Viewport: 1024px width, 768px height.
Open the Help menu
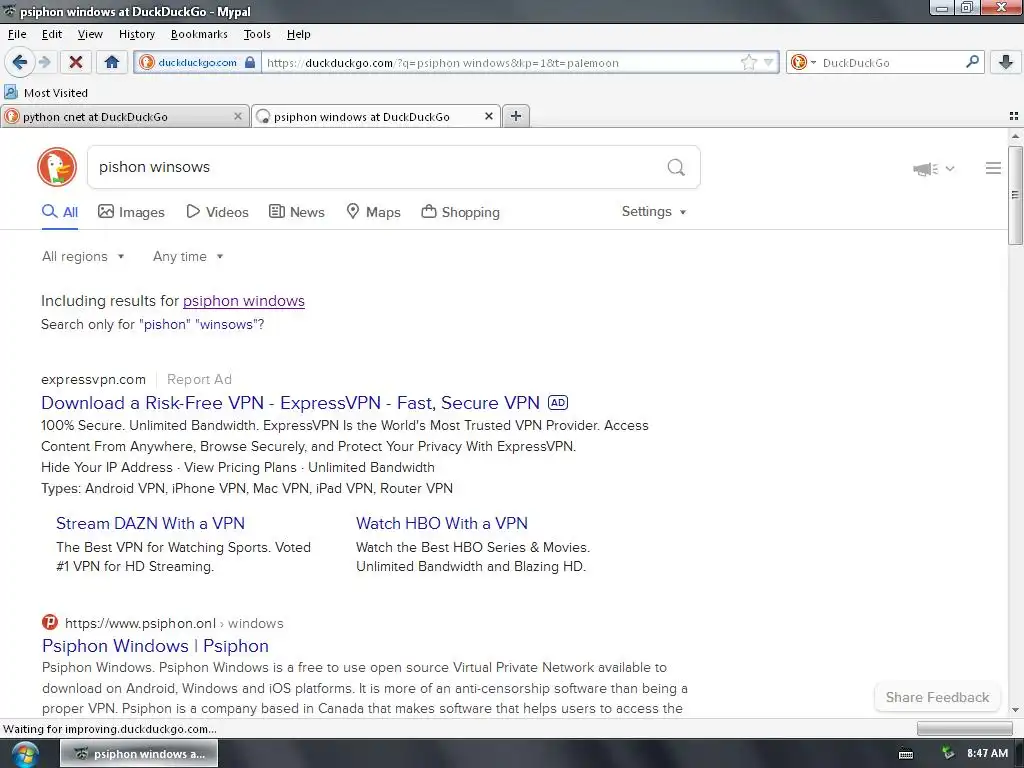pyautogui.click(x=298, y=34)
